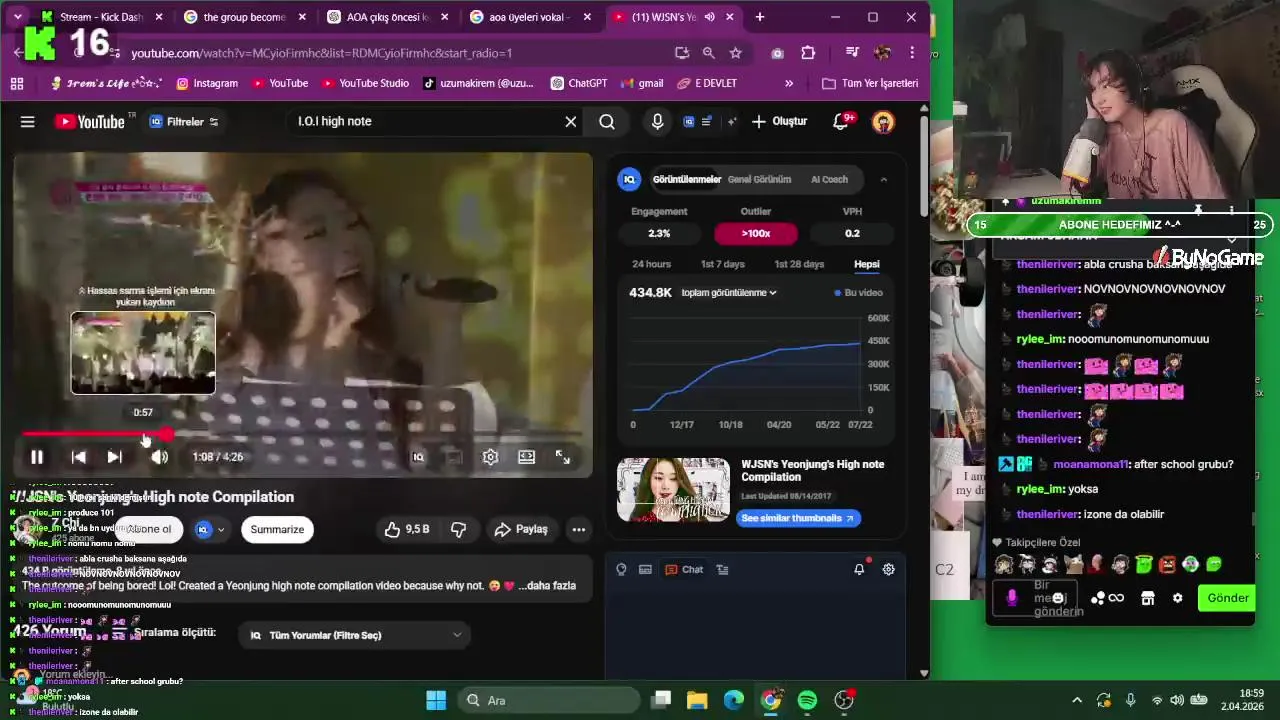
Task: Like the video with 9,5 B likes
Action: pos(406,529)
